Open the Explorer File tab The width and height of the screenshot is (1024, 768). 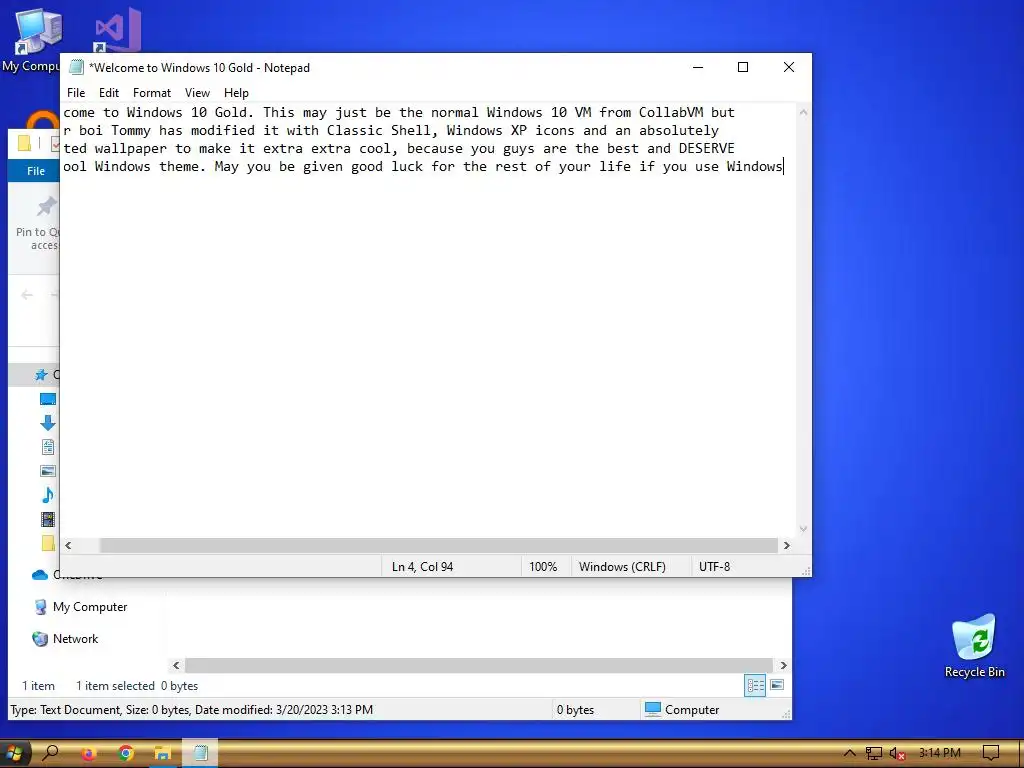tap(35, 170)
